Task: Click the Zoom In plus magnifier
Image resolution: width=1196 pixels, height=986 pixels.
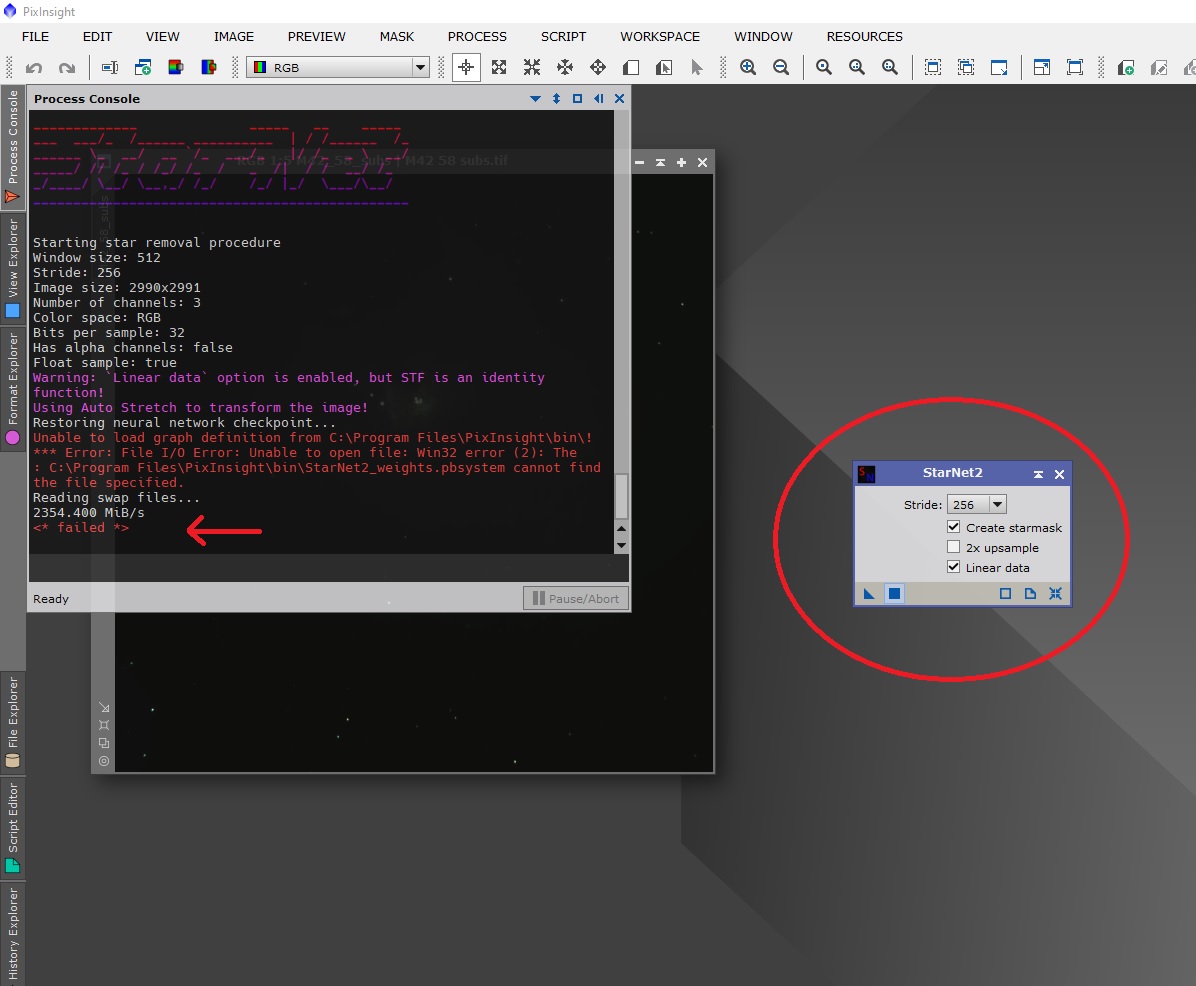Action: [748, 68]
